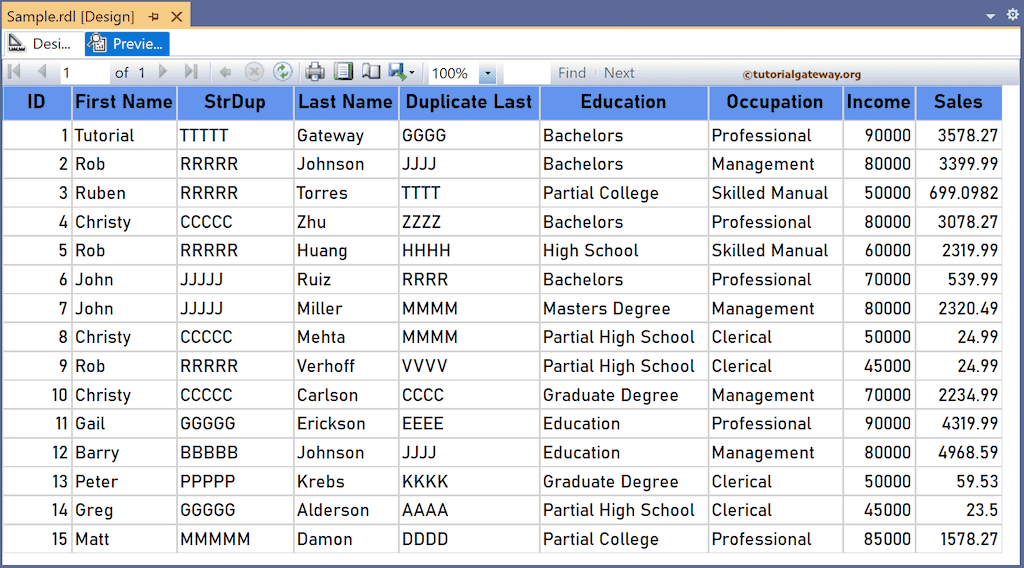Select the 'Ruben' first name cell

[123, 193]
